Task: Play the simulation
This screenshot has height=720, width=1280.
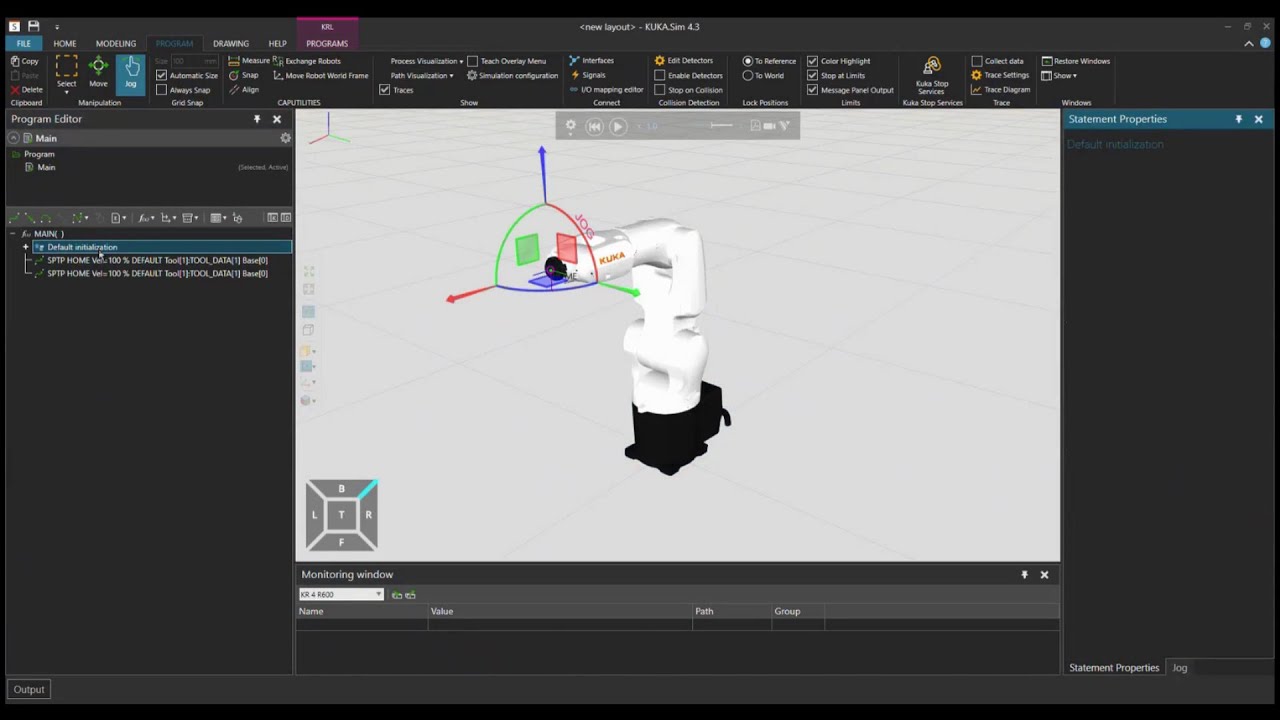Action: 617,126
